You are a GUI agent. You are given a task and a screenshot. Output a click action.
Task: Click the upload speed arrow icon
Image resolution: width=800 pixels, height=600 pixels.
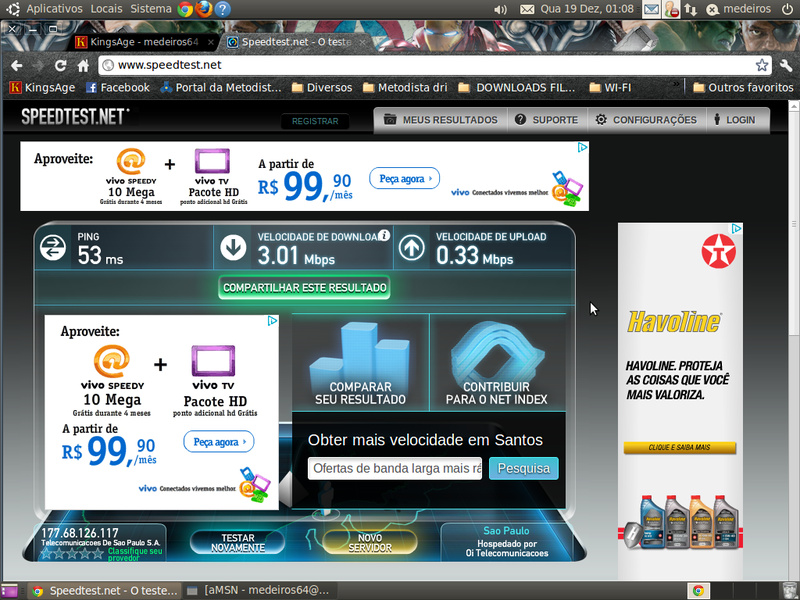pyautogui.click(x=412, y=248)
